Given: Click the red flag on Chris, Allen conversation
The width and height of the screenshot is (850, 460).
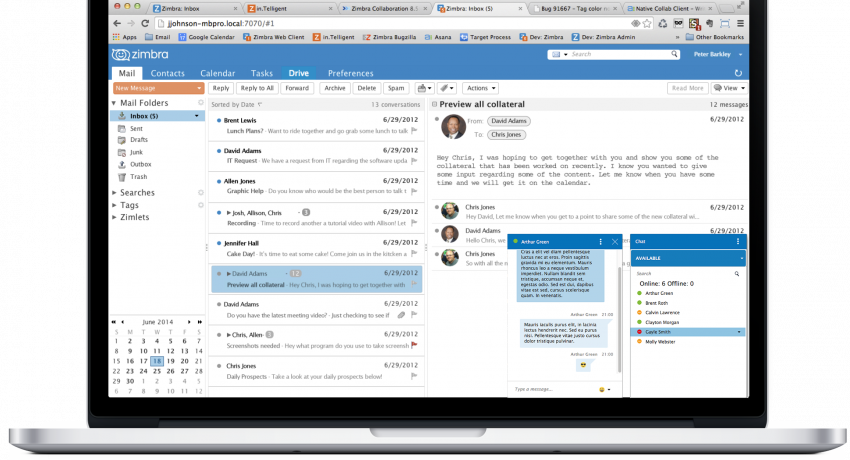Looking at the screenshot, I should coord(414,345).
